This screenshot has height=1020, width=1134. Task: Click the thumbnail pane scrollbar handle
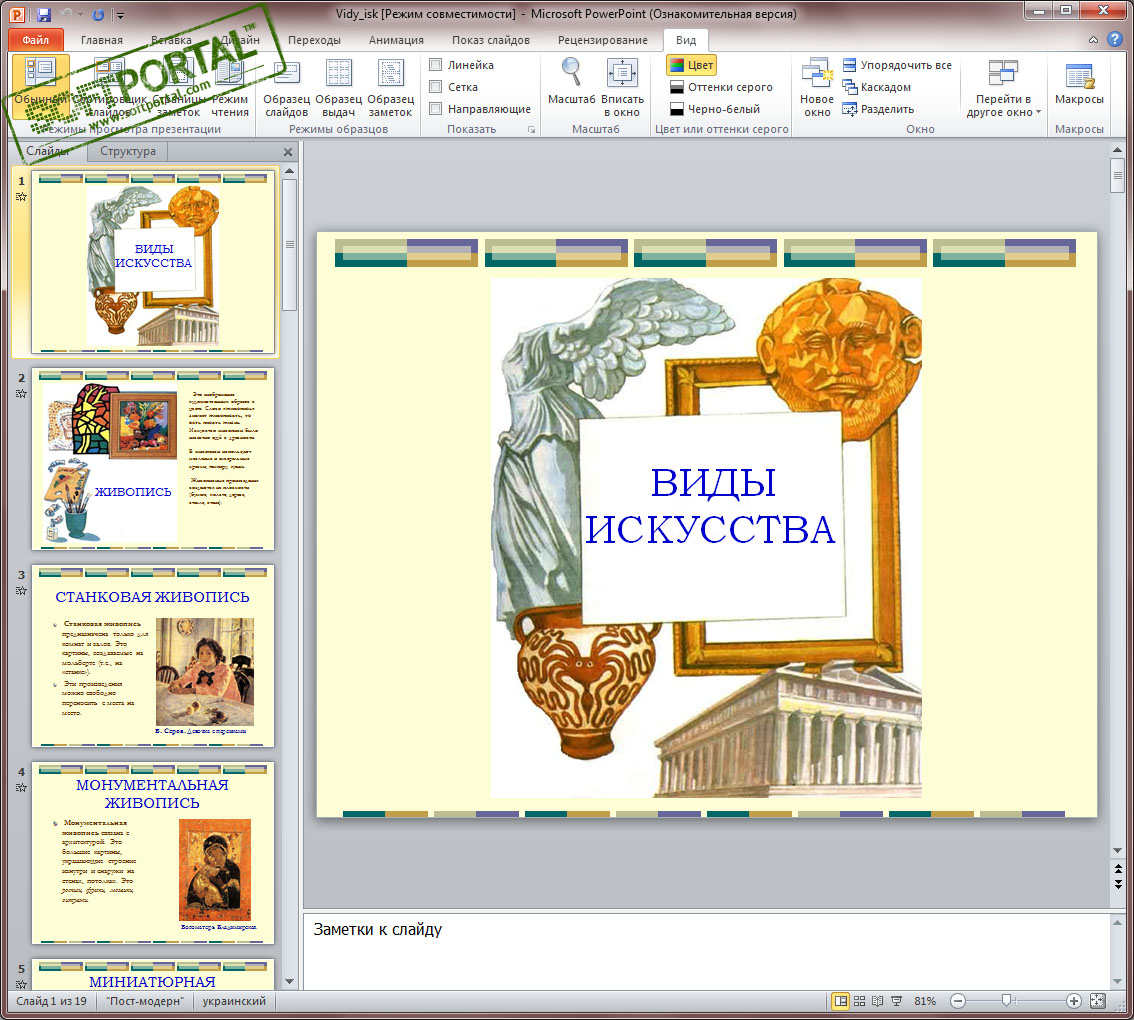coord(289,245)
